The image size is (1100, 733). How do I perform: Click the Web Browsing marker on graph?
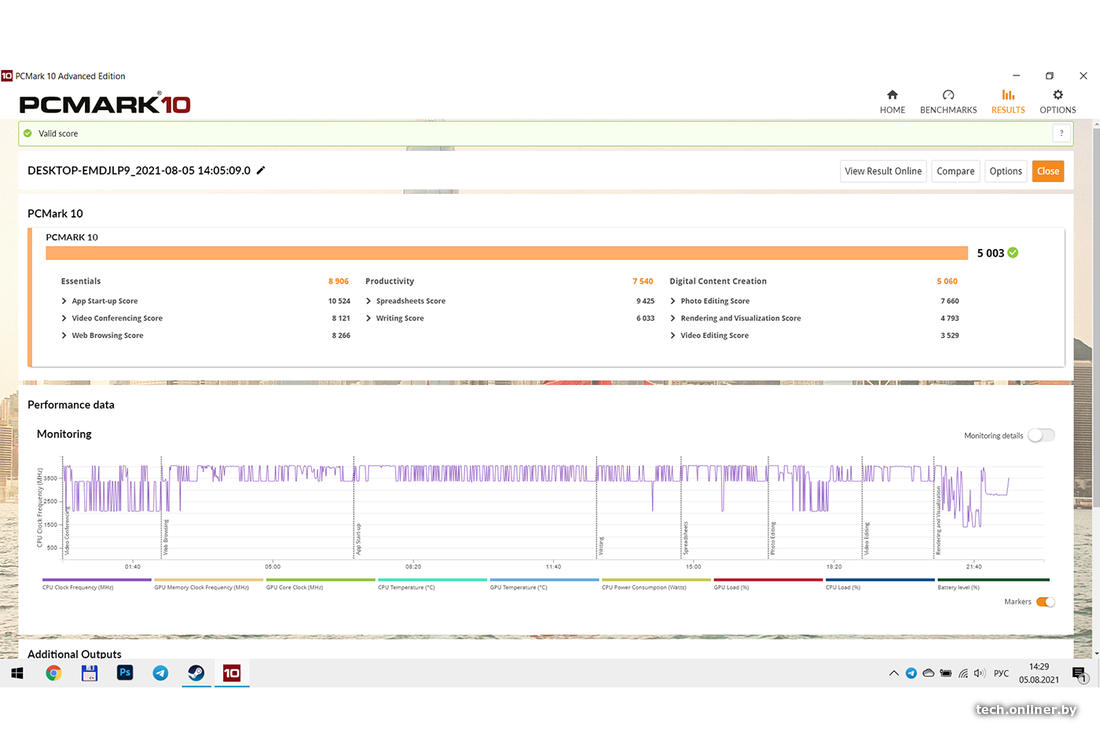coord(165,537)
